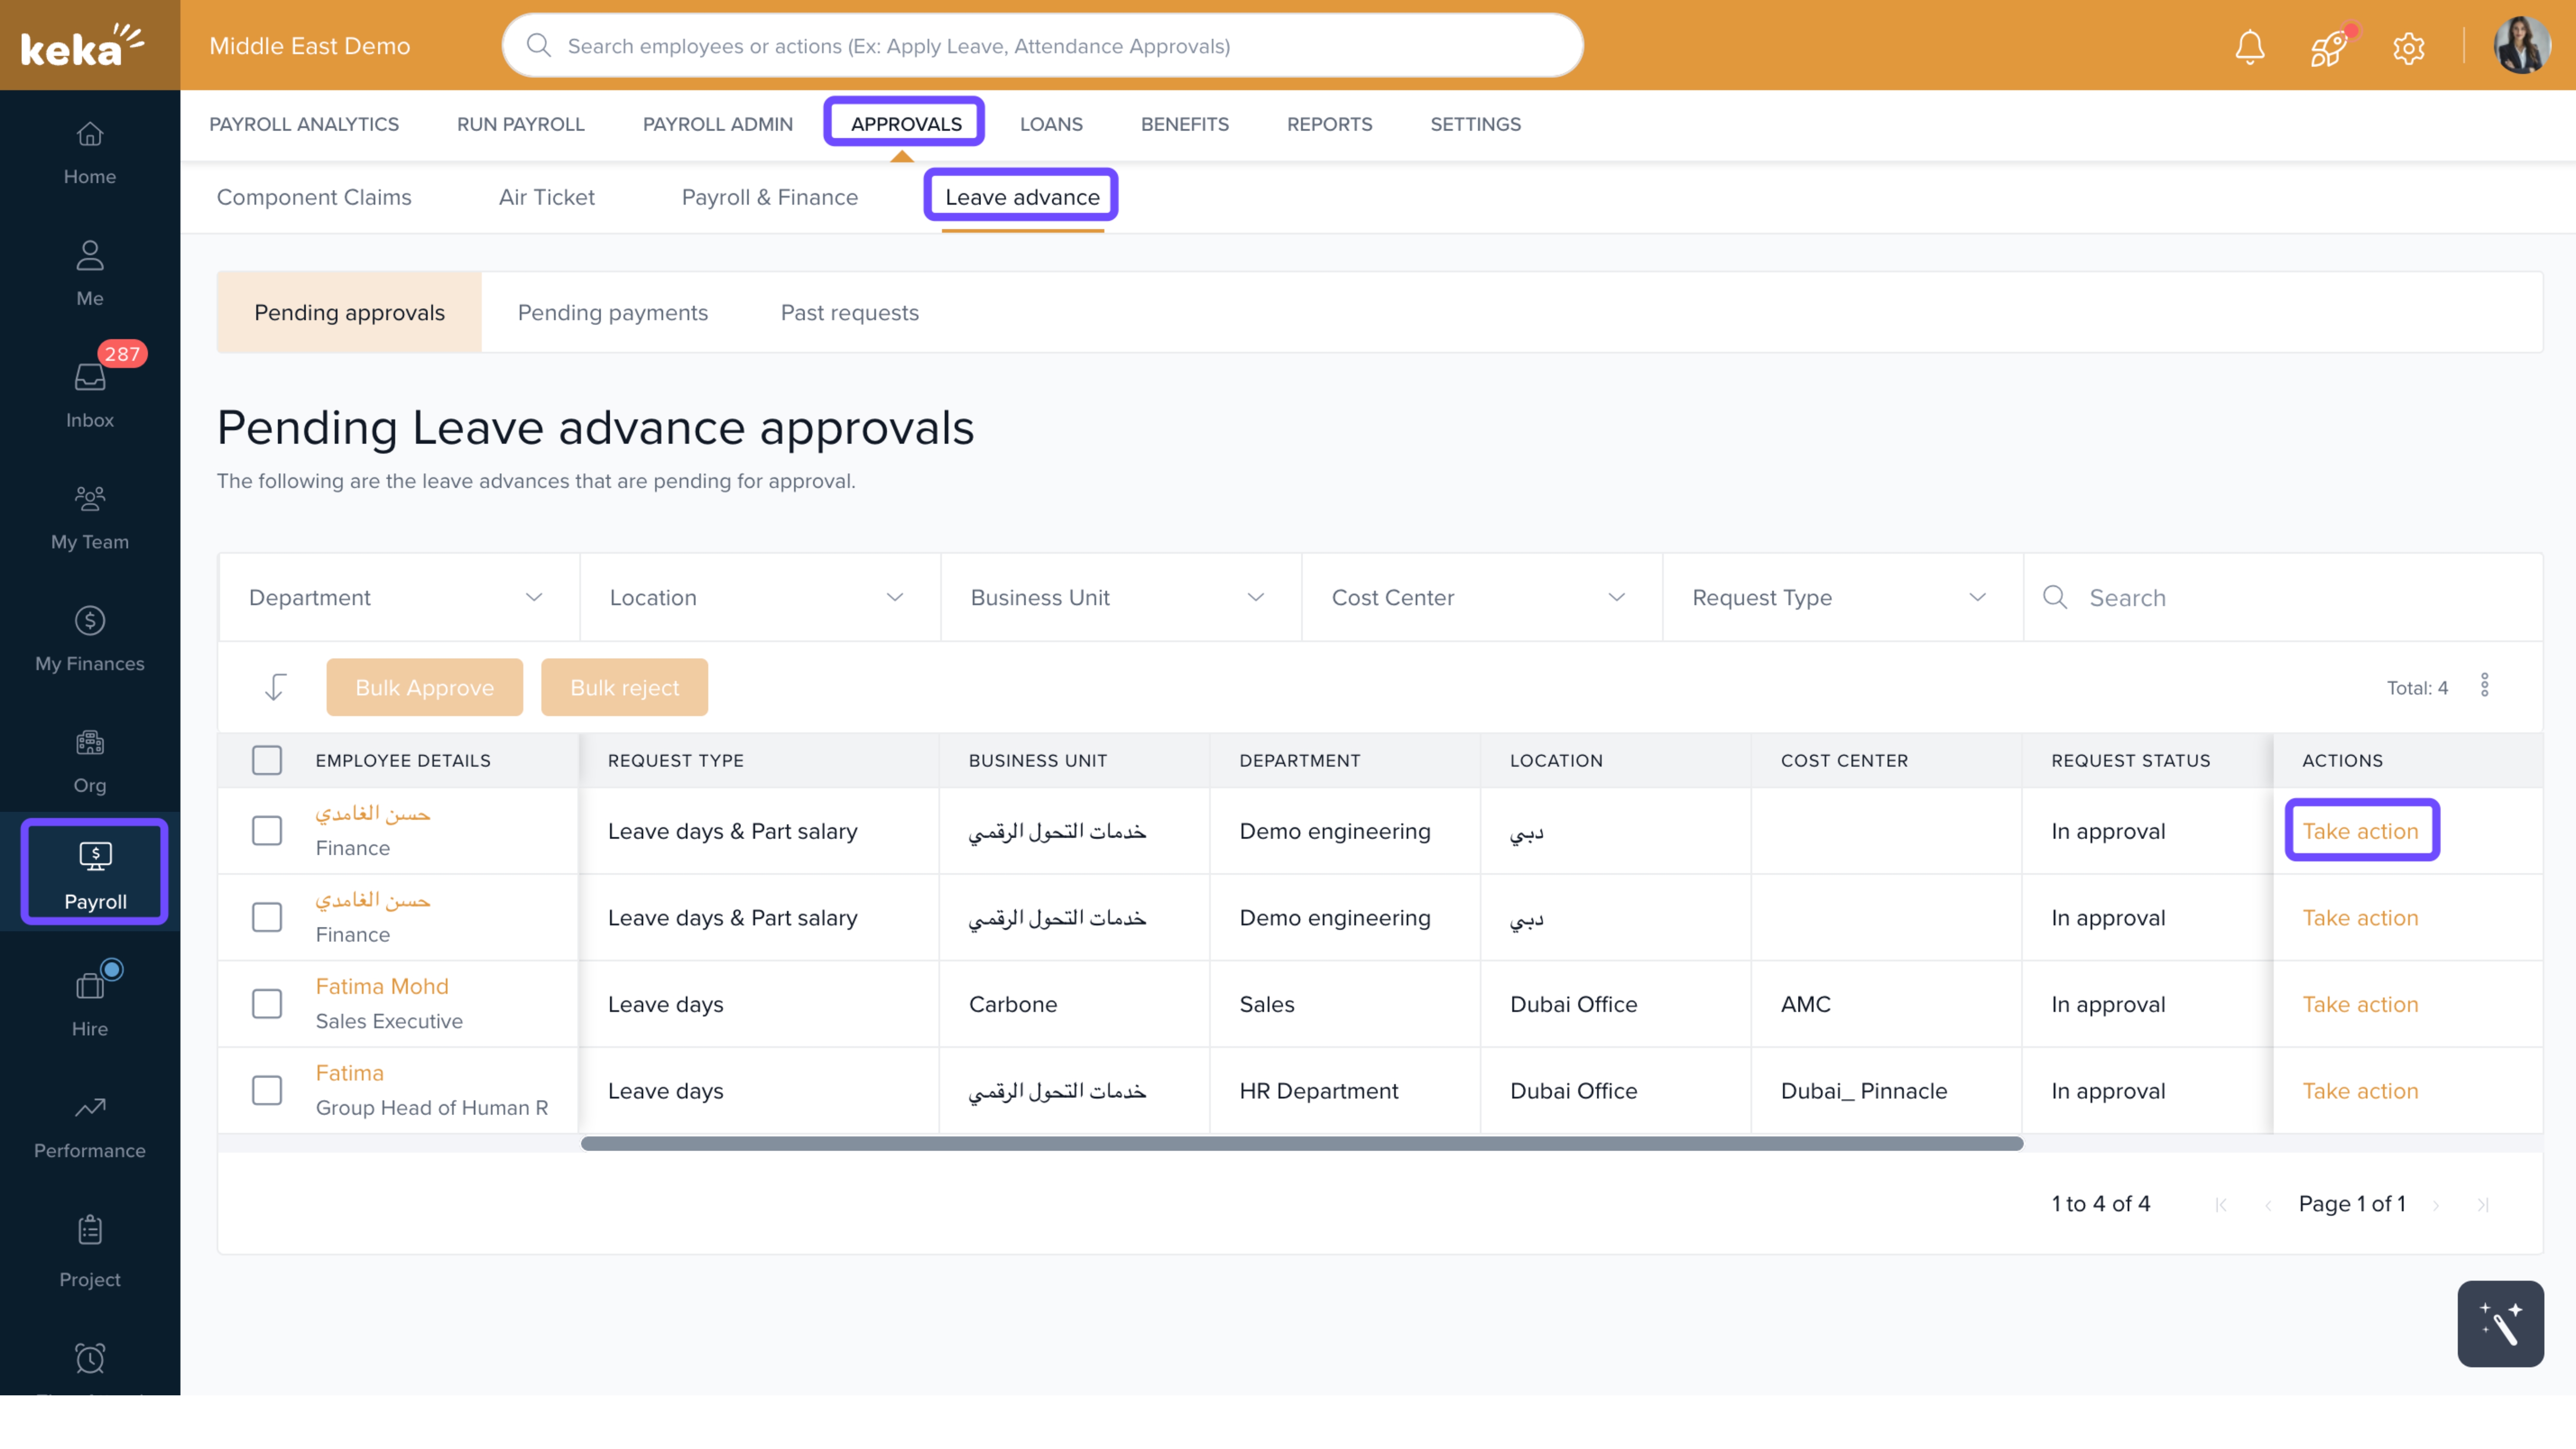The width and height of the screenshot is (2576, 1449).
Task: Switch to Pending payments tab
Action: [612, 312]
